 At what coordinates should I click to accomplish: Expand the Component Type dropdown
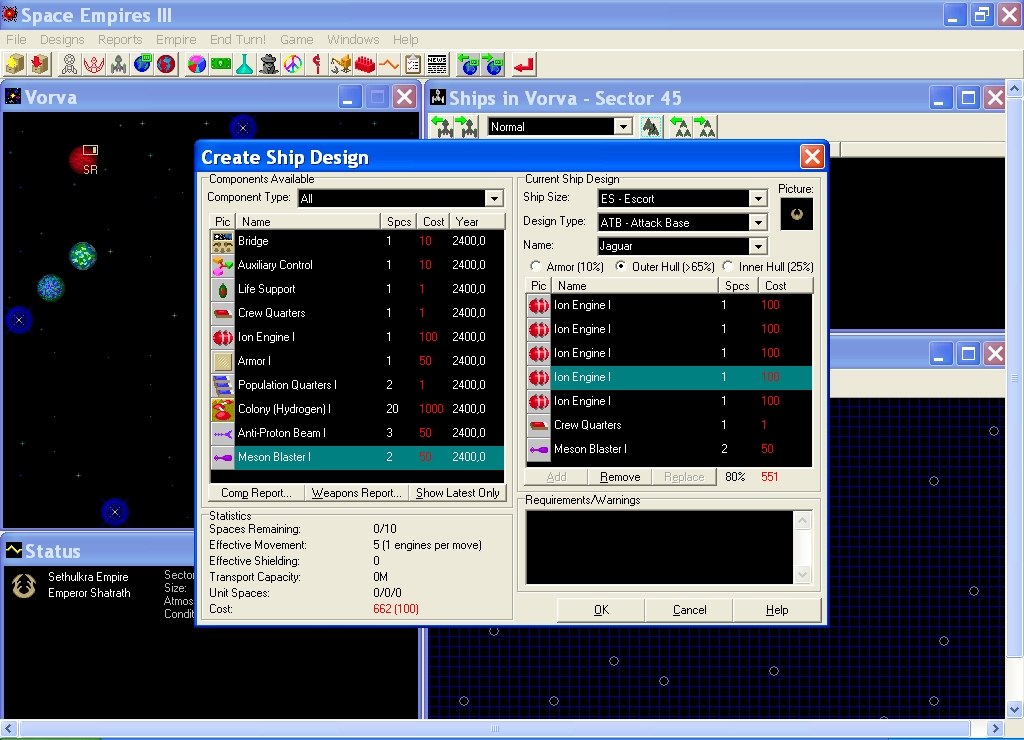[493, 199]
